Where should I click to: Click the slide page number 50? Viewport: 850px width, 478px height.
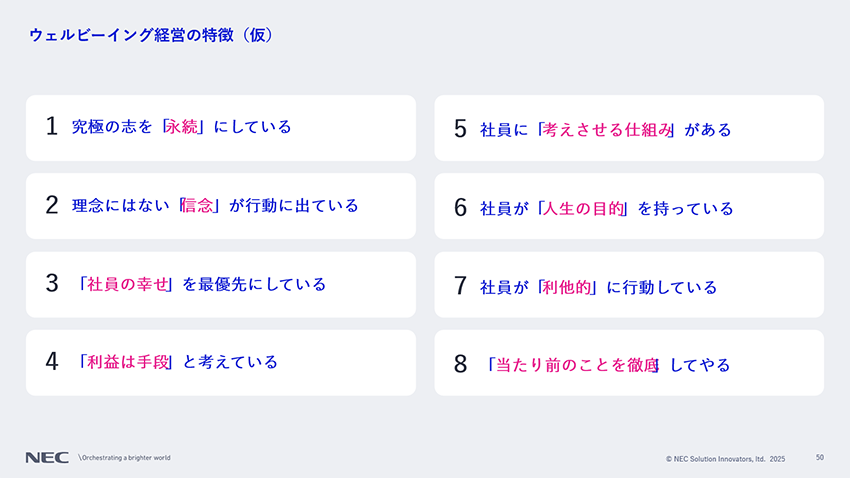(x=820, y=458)
